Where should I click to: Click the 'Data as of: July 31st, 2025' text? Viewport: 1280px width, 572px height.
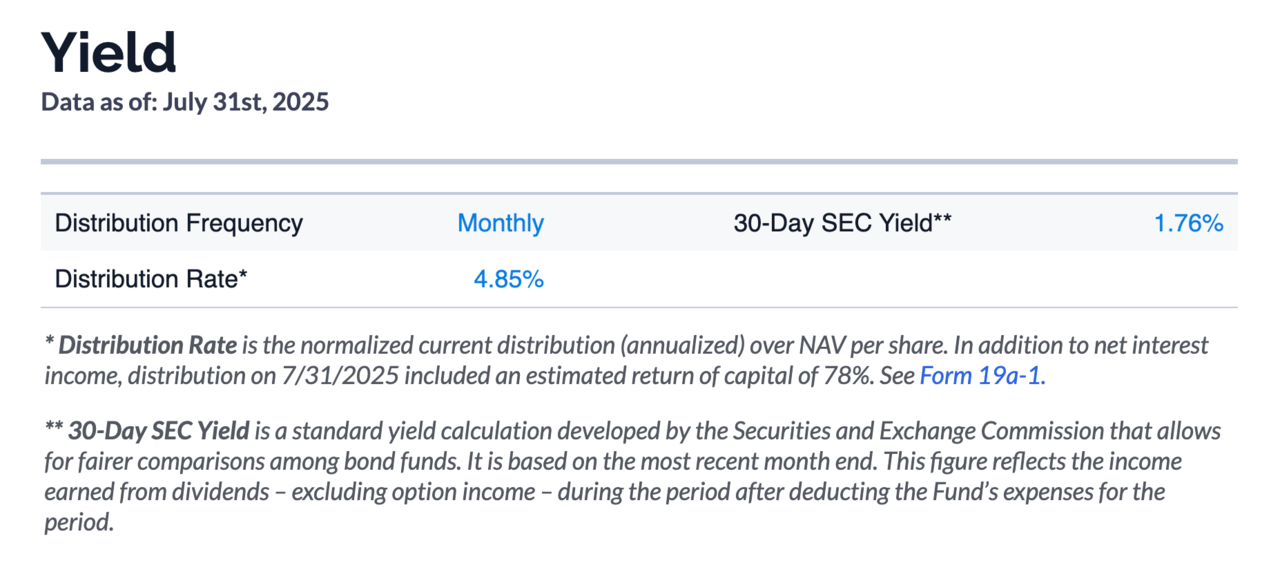185,102
